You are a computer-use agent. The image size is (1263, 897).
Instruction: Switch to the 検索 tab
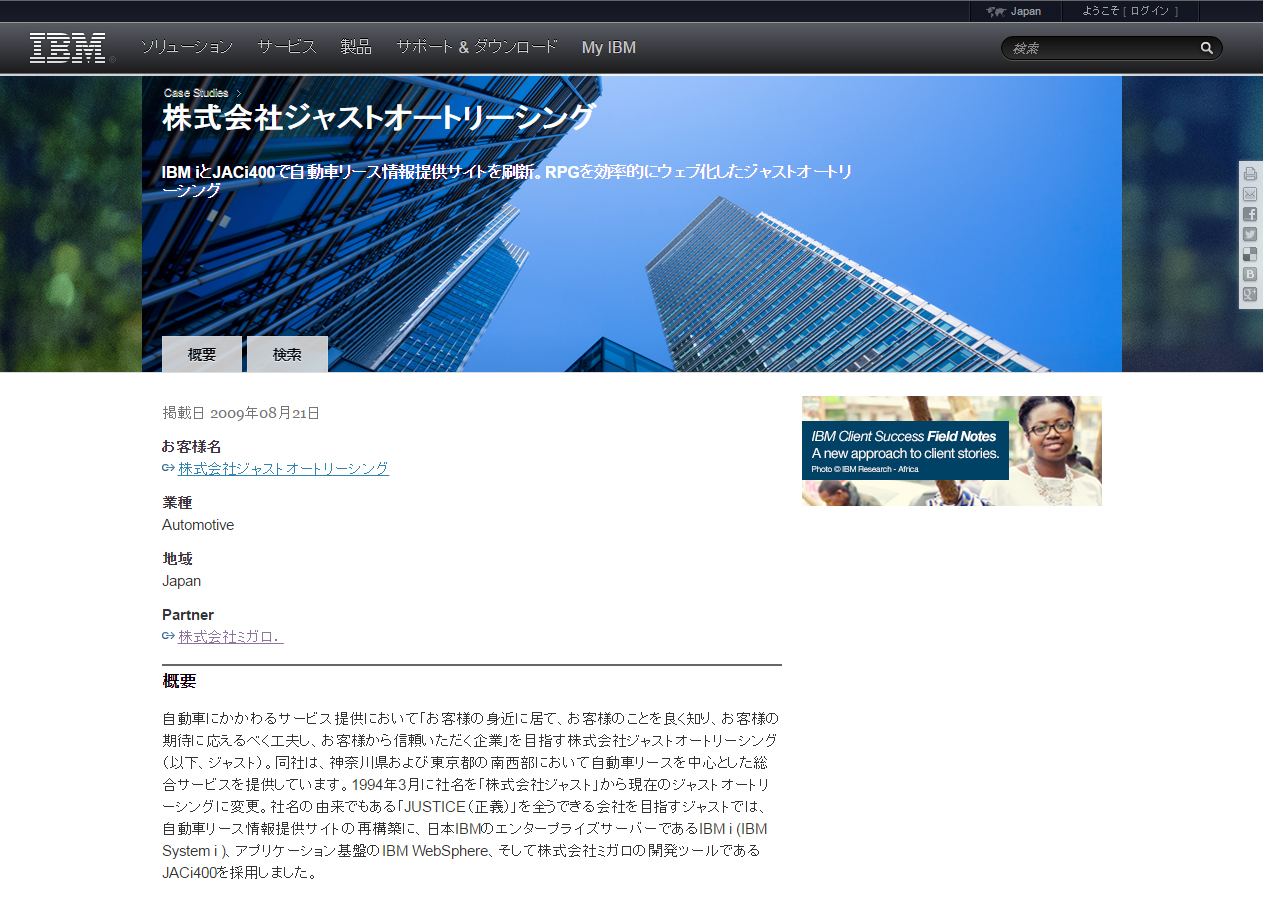tap(287, 354)
